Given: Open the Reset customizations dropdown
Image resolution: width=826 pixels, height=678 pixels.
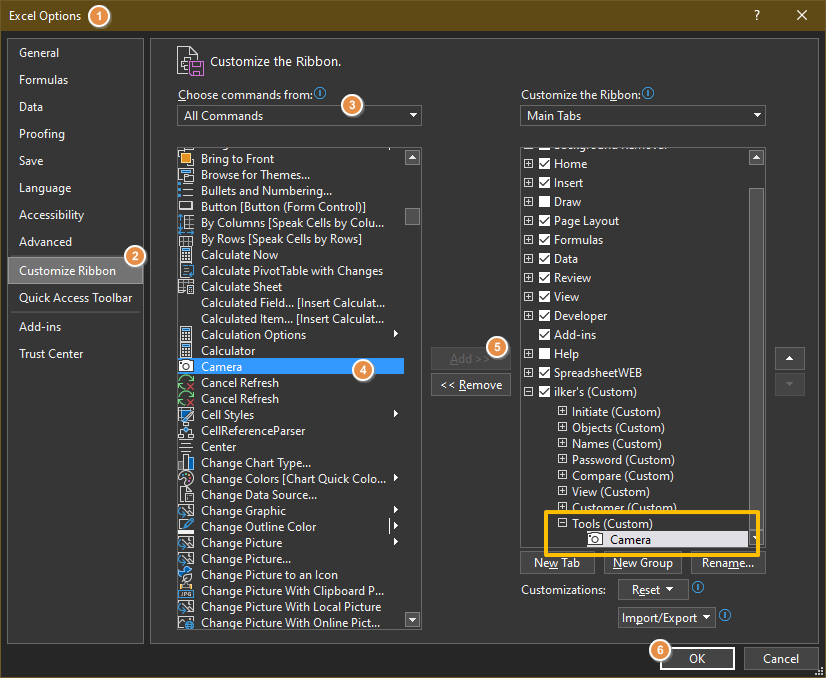Looking at the screenshot, I should coord(653,589).
